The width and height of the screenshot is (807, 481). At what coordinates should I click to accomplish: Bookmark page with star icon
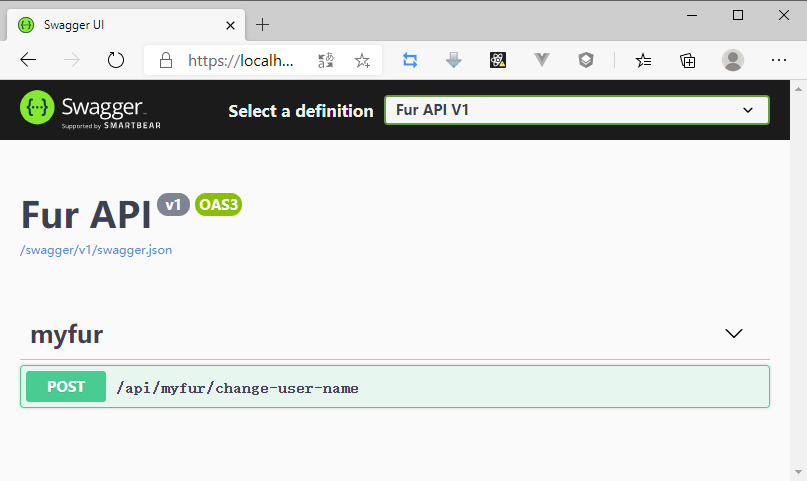click(x=362, y=60)
